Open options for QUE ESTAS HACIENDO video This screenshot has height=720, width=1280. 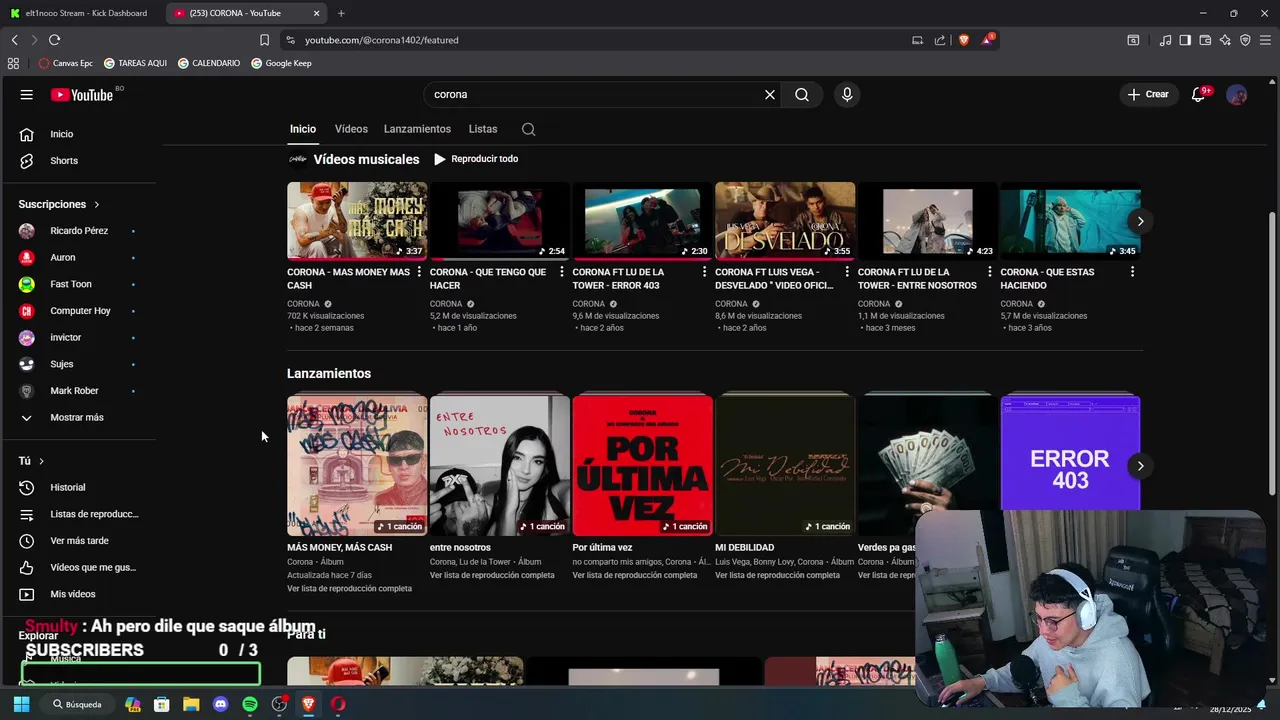[1132, 272]
